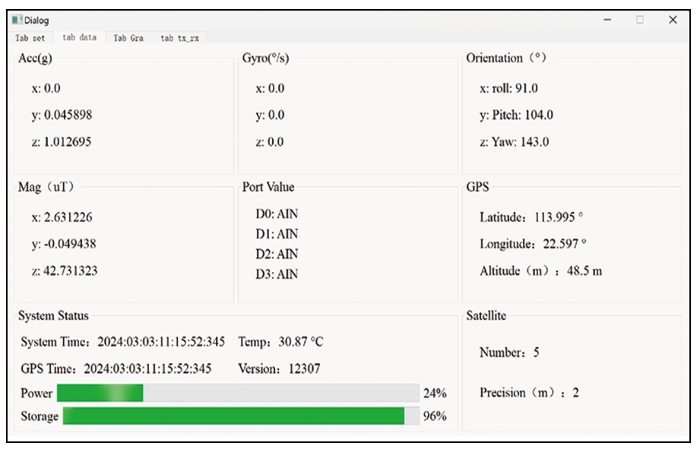The height and width of the screenshot is (449, 700).
Task: Minimize the Dialog window
Action: click(606, 19)
